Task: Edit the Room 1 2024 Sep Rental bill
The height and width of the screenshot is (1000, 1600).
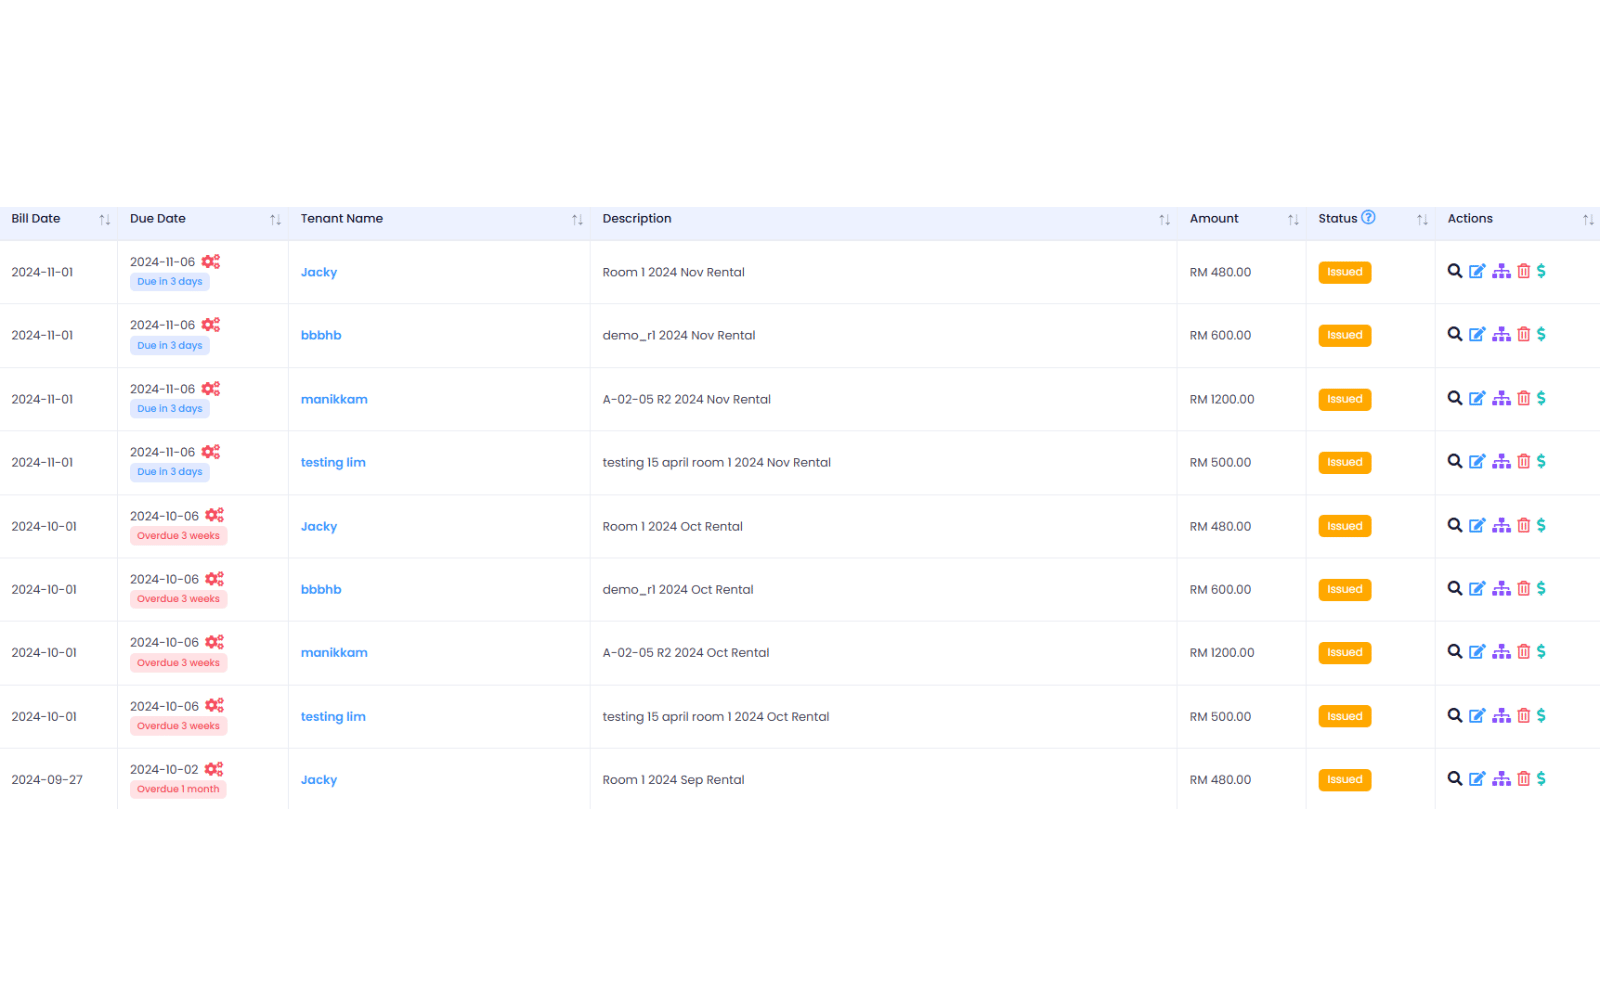Action: (x=1477, y=779)
